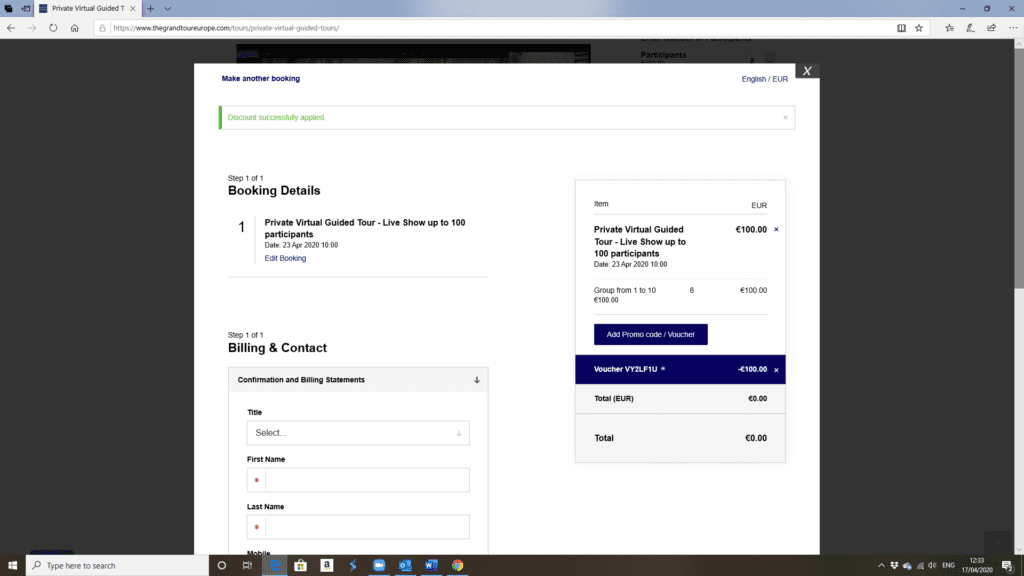Open the Title select dropdown
This screenshot has width=1024, height=576.
click(358, 433)
